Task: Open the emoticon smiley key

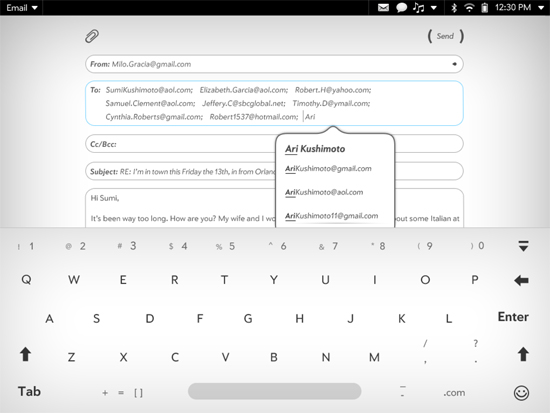Action: click(522, 393)
